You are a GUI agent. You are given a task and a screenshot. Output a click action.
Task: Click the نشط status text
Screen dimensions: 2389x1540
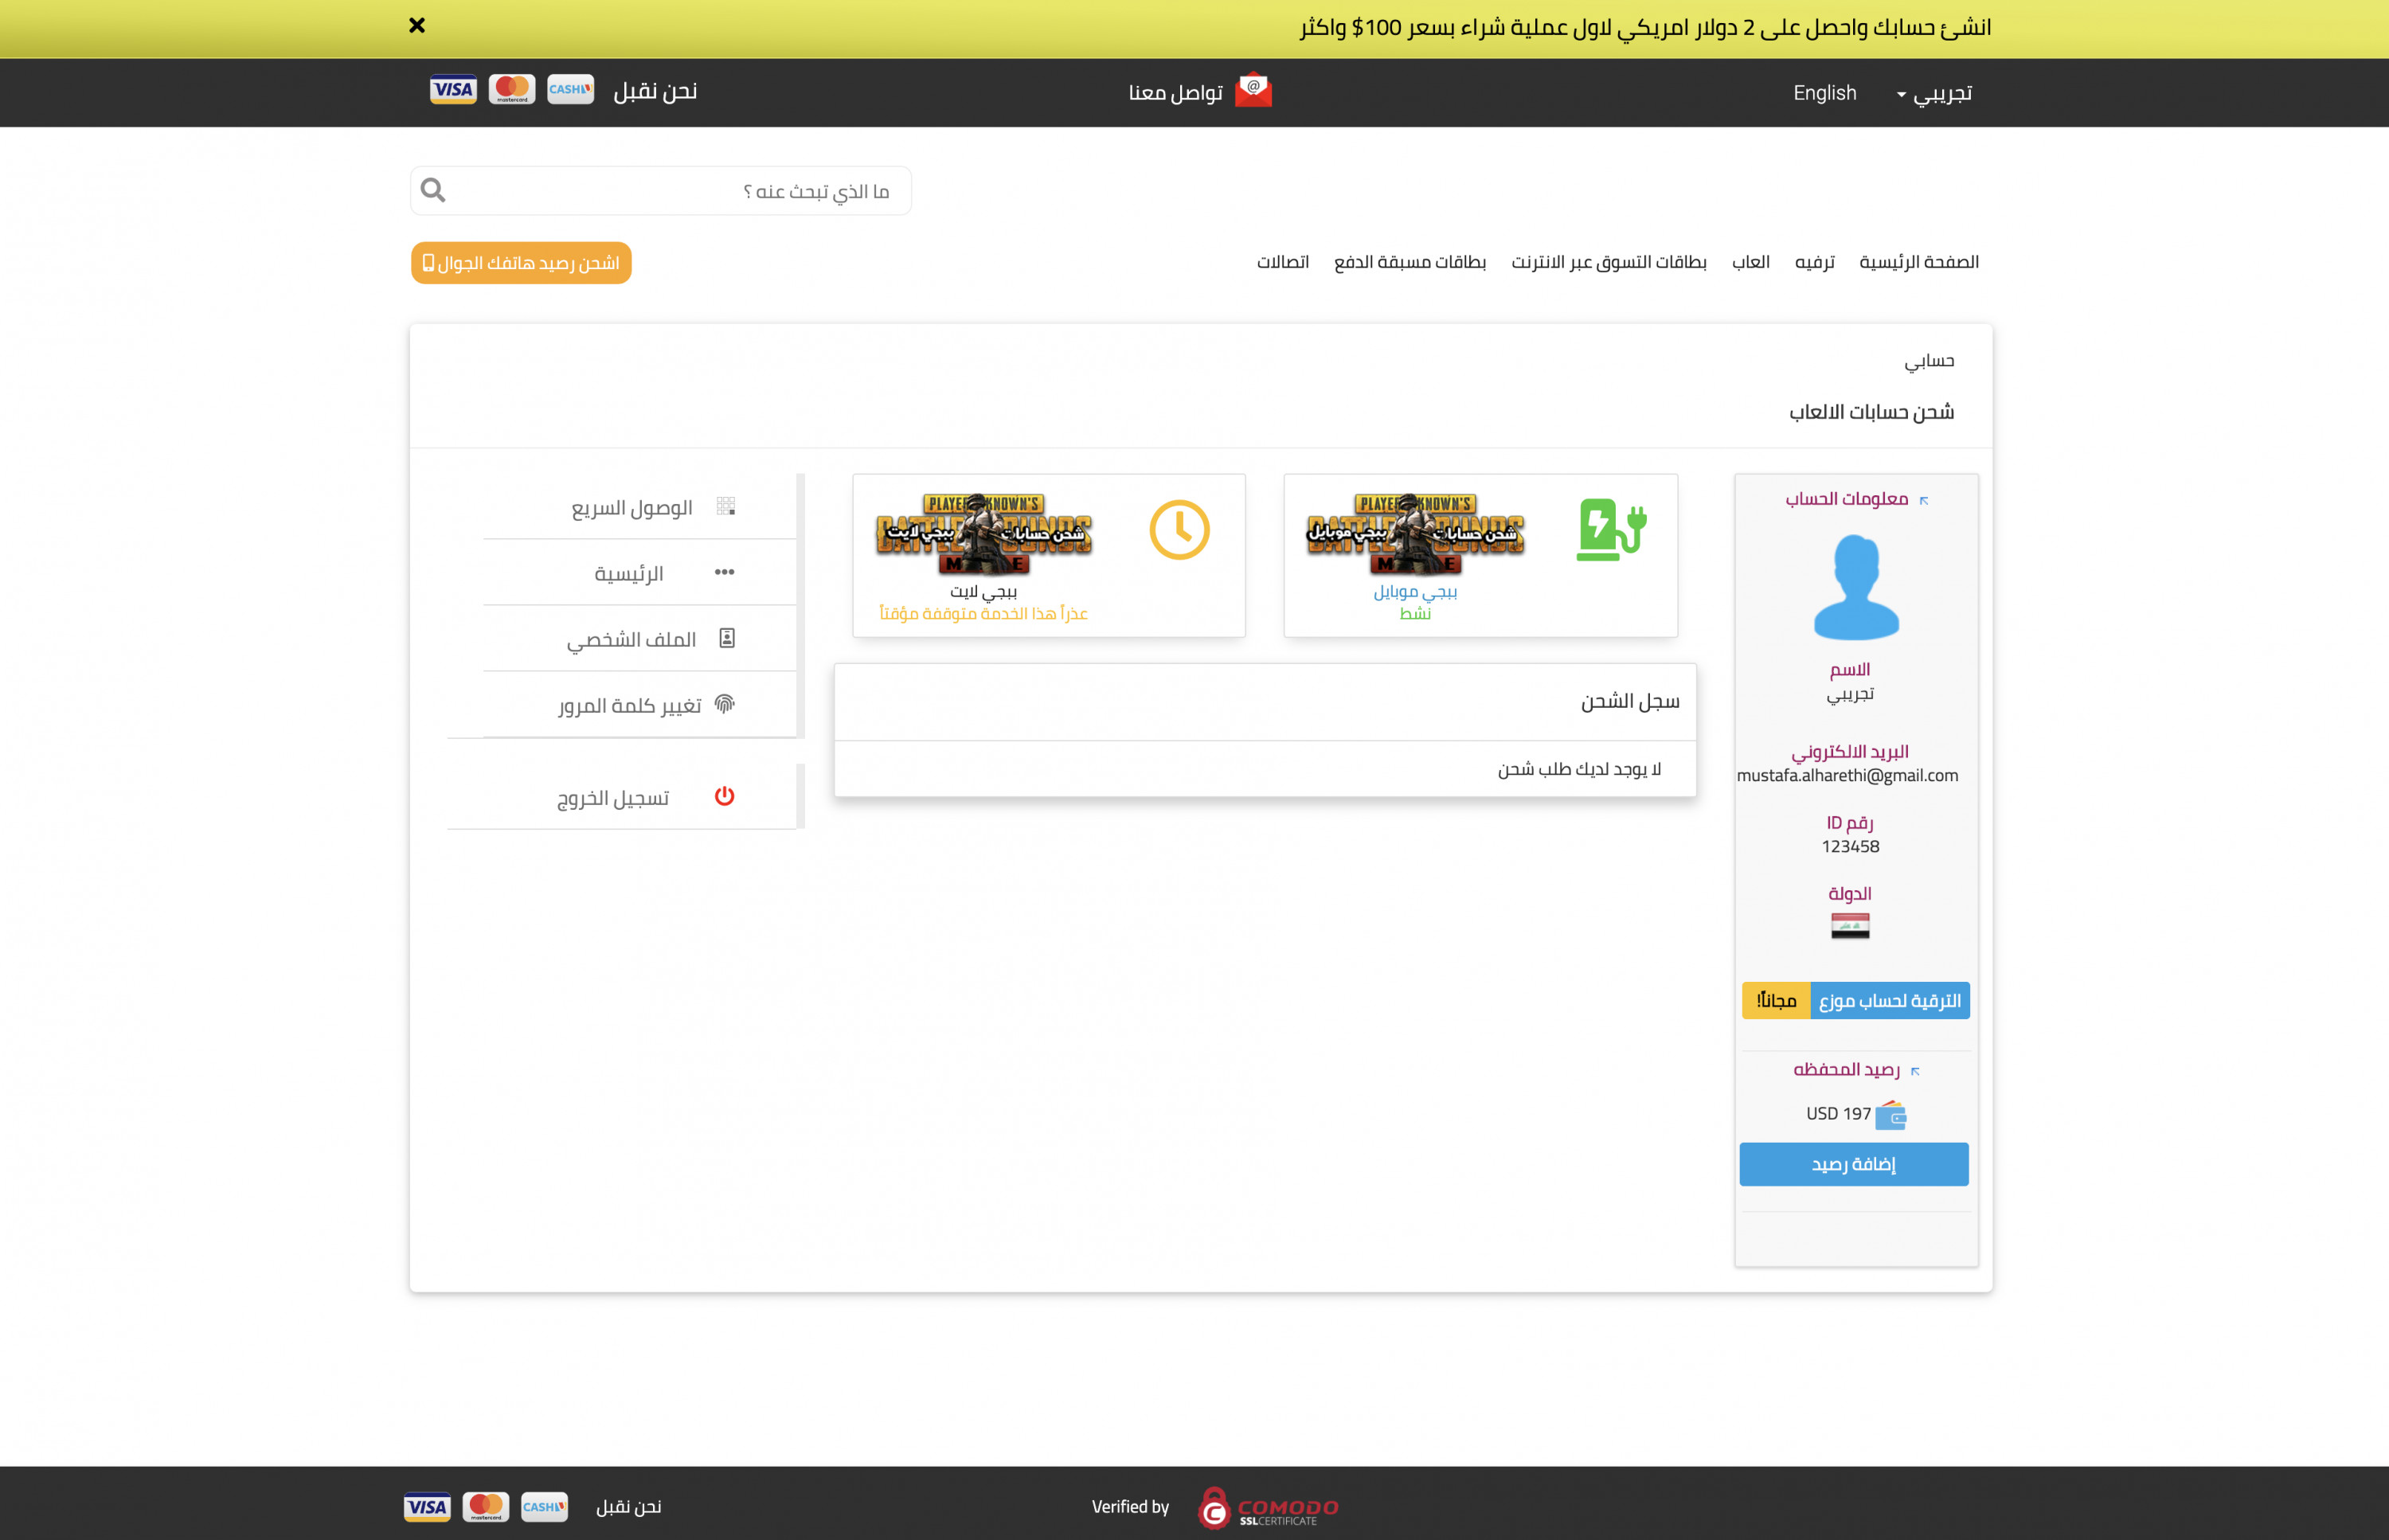(1415, 613)
